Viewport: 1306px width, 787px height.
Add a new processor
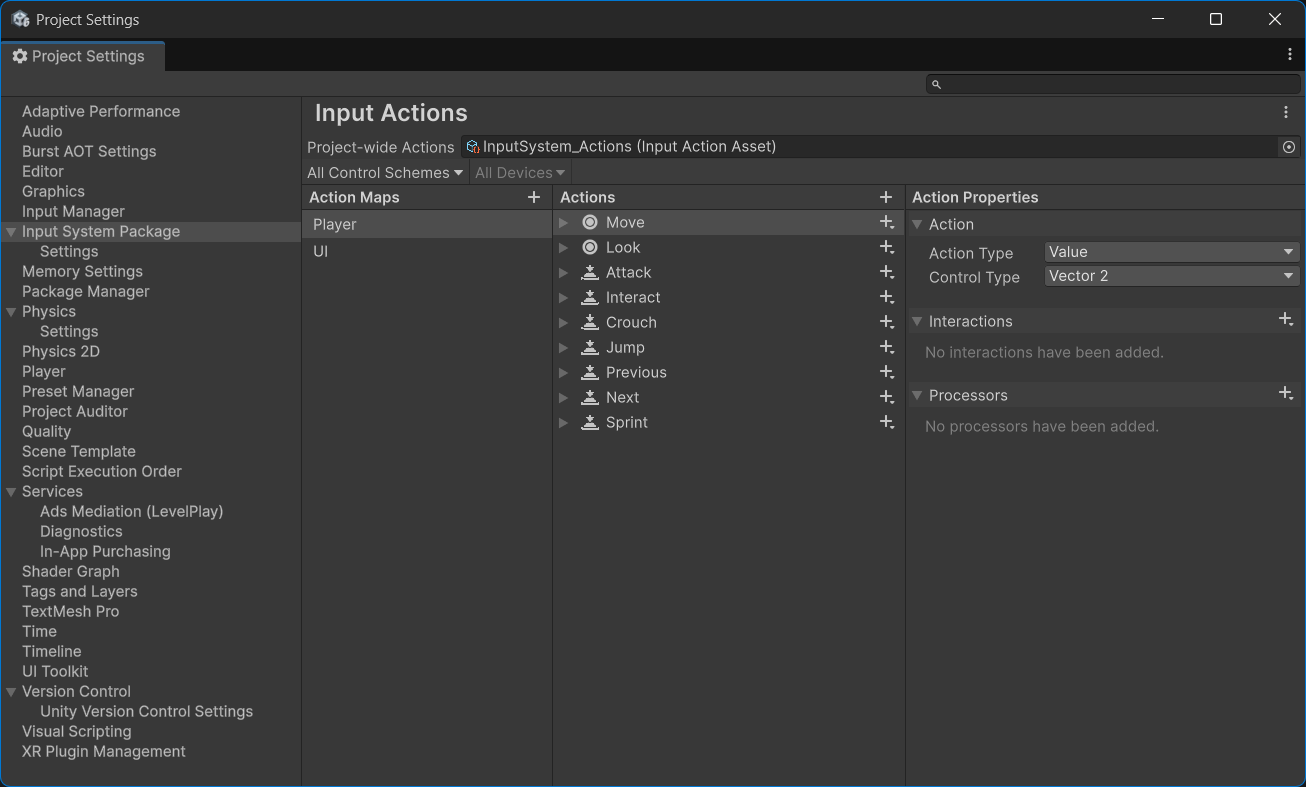pyautogui.click(x=1286, y=394)
